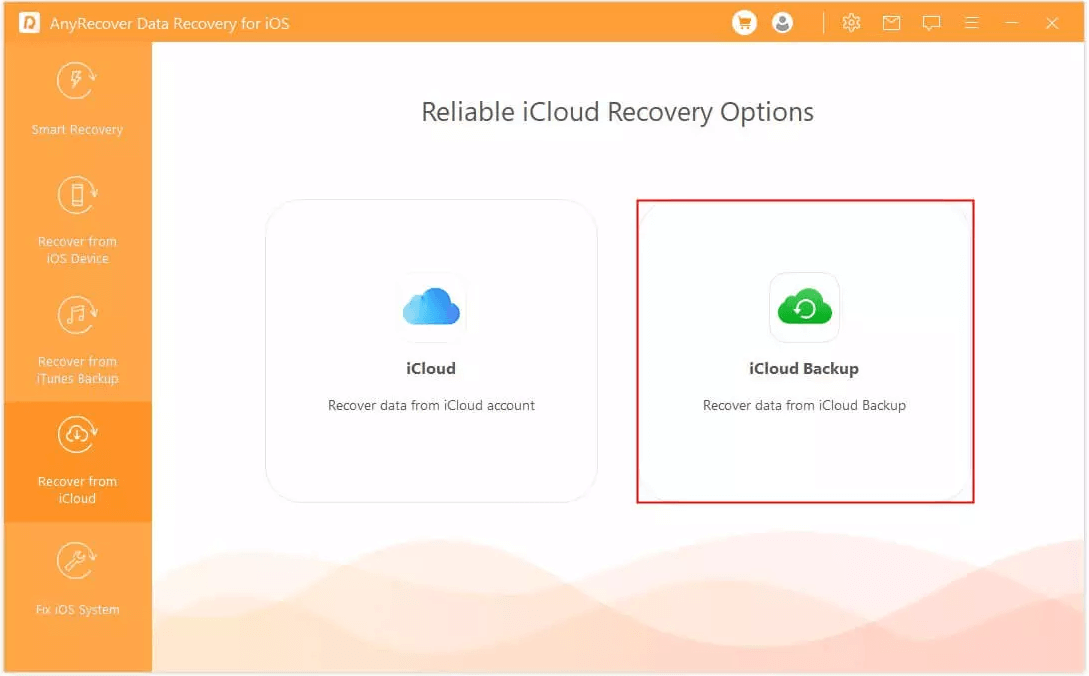1089x676 pixels.
Task: Click the iCloud Backup card label text
Action: click(x=804, y=368)
